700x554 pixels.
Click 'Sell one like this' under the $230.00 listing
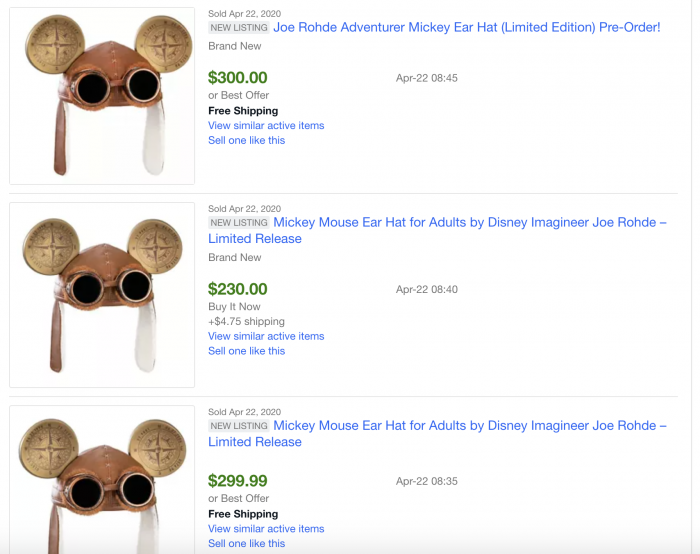246,351
